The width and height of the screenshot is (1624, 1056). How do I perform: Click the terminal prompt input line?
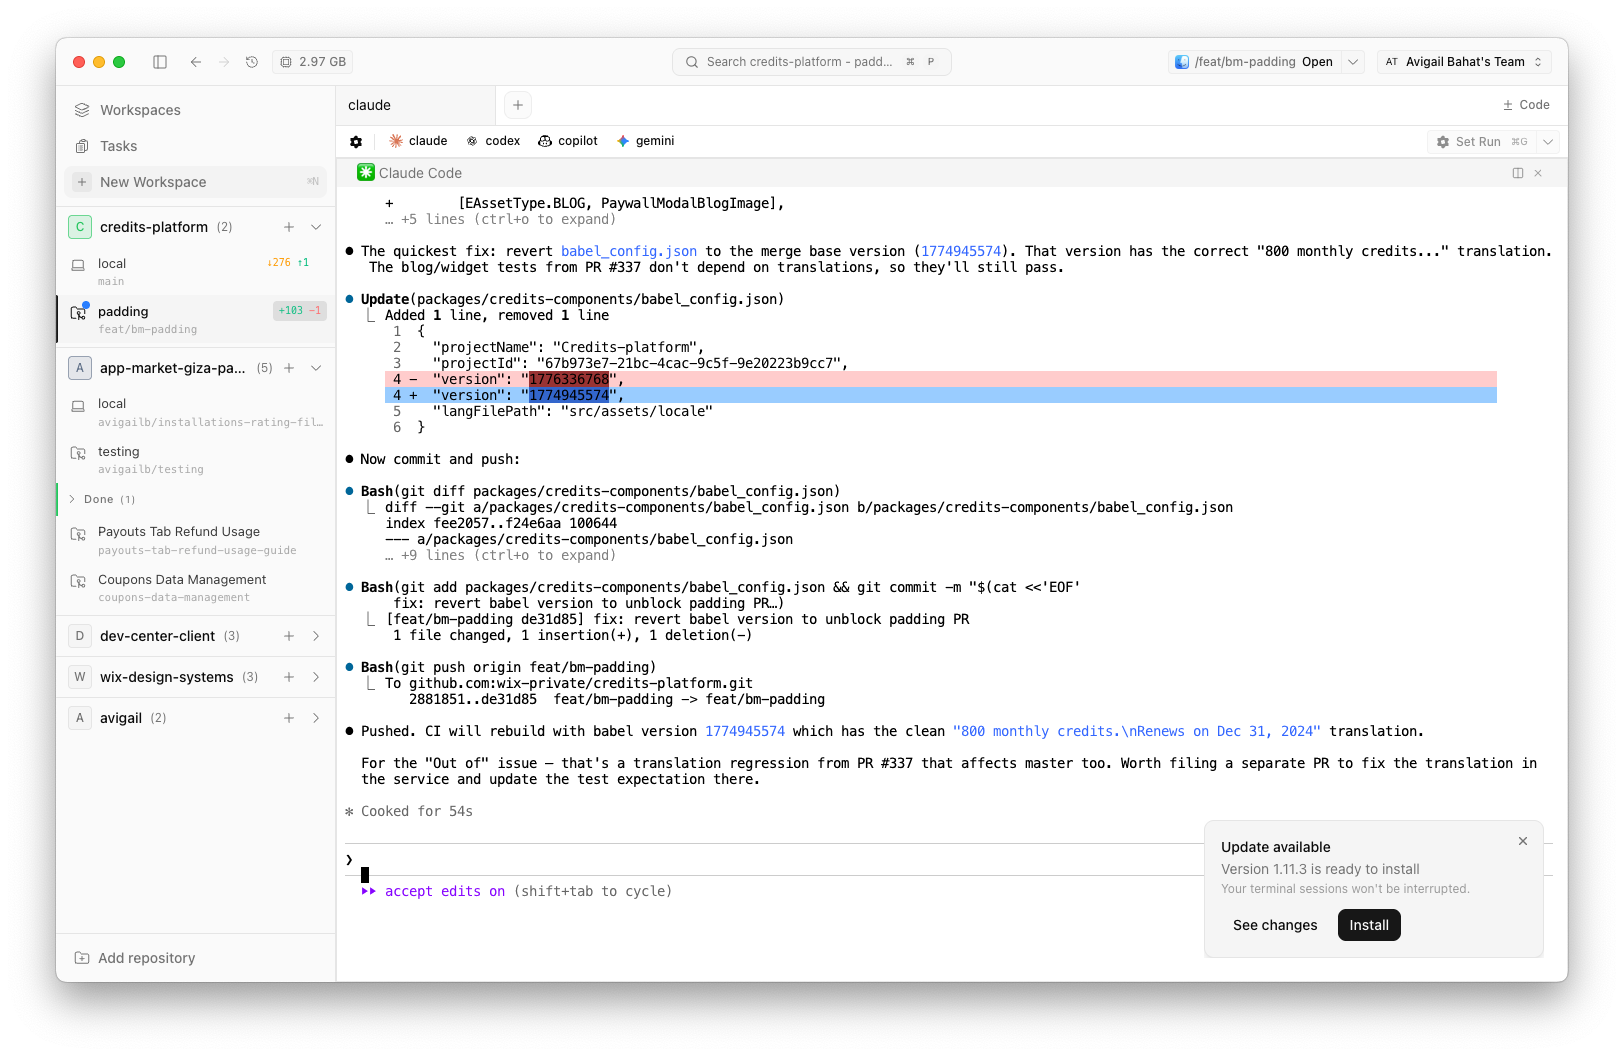point(775,860)
